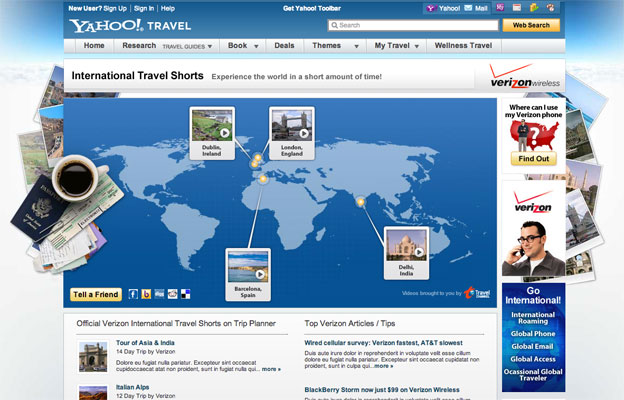The image size is (624, 400).
Task: Share via Yahoo Buzz icon
Action: click(146, 294)
